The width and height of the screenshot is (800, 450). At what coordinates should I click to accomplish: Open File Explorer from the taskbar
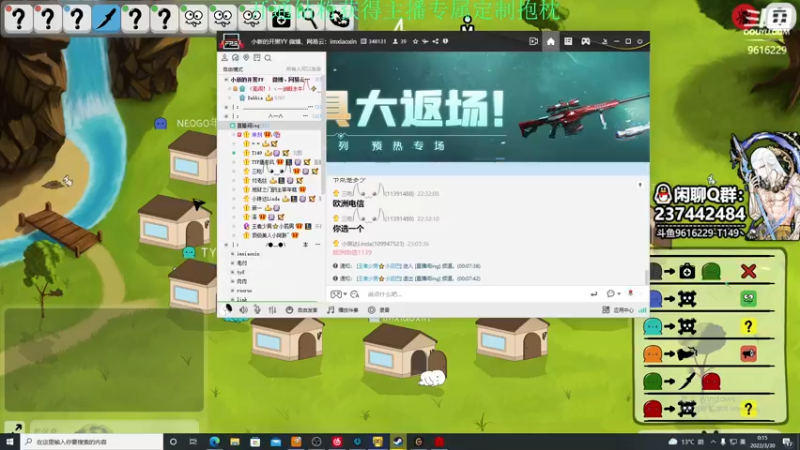tap(235, 442)
